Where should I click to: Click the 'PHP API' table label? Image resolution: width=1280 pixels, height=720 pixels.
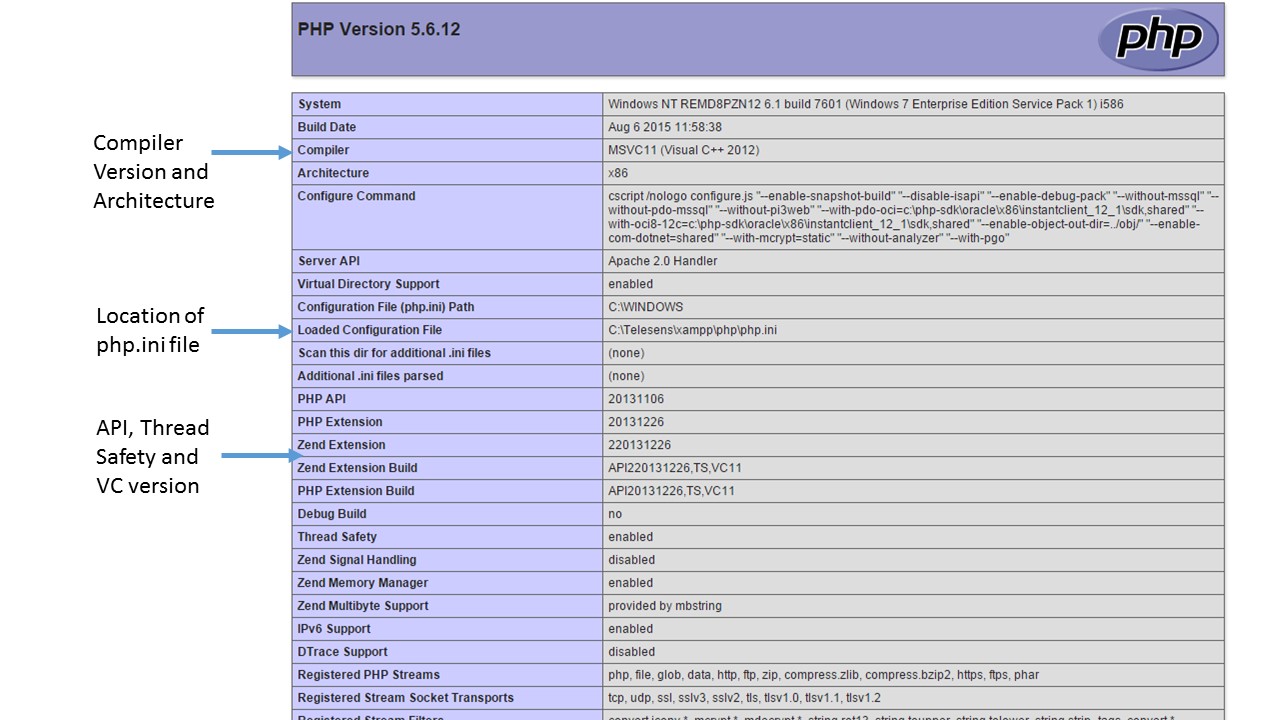(321, 399)
